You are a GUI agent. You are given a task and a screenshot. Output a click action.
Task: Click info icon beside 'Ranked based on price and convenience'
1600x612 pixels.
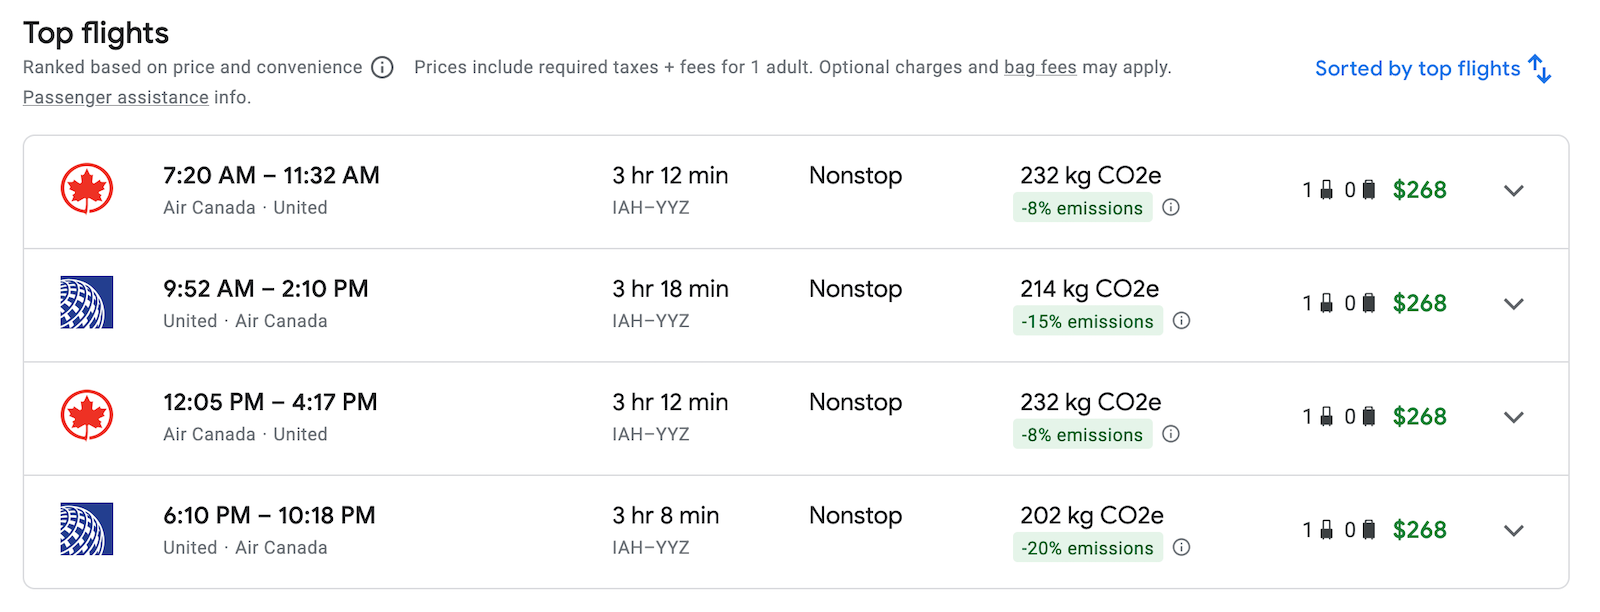(x=382, y=67)
